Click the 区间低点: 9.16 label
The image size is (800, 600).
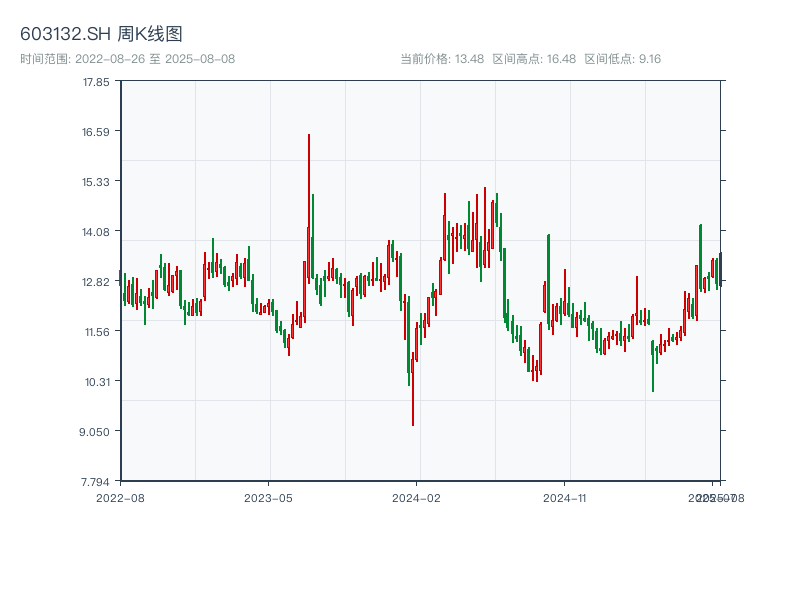(x=622, y=59)
